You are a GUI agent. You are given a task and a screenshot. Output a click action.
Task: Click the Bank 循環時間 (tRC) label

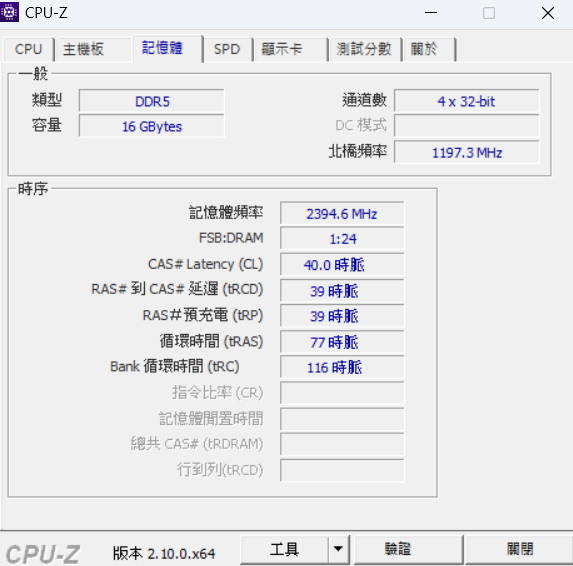(175, 366)
